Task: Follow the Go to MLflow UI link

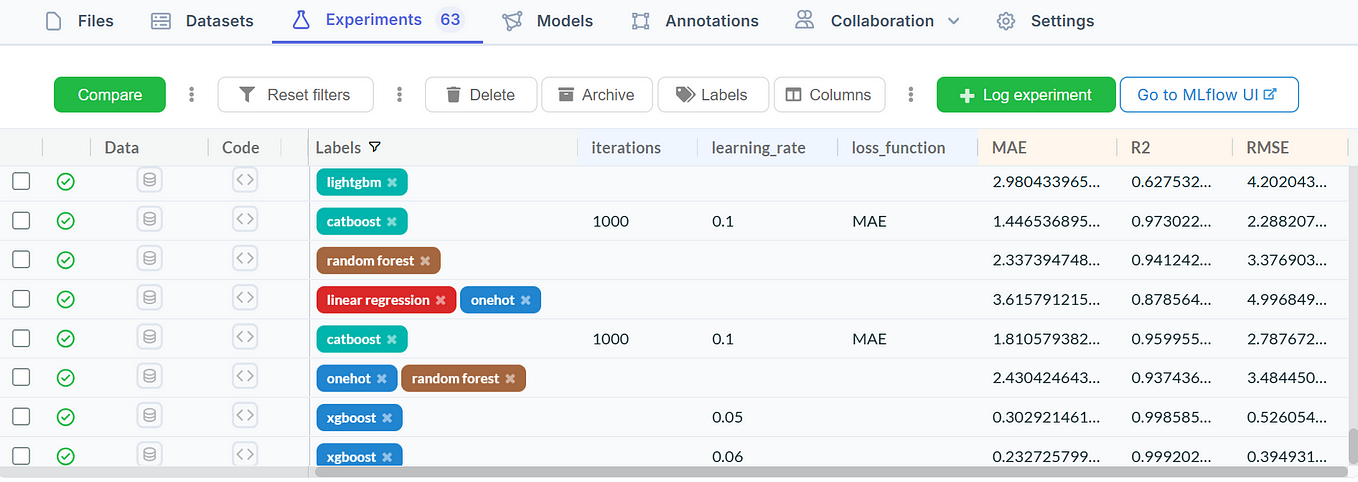Action: [x=1209, y=95]
